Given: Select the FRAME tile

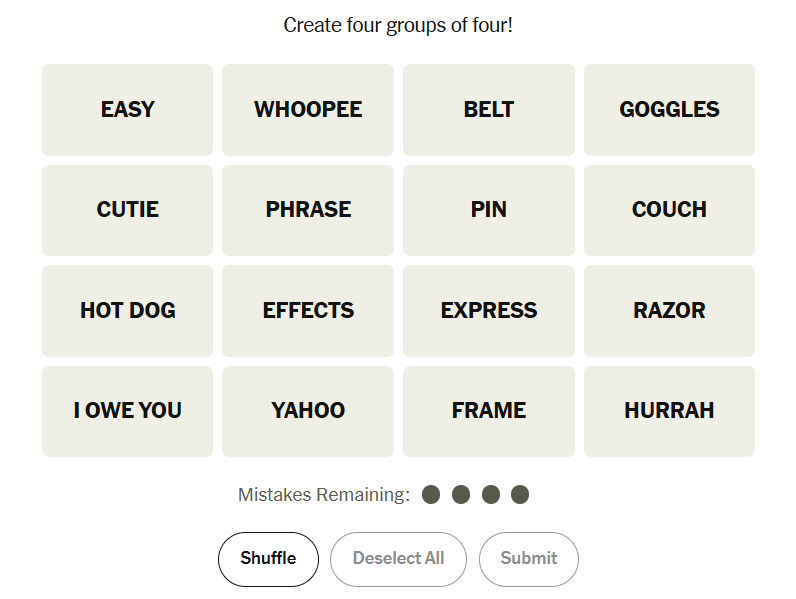Looking at the screenshot, I should click(489, 411).
